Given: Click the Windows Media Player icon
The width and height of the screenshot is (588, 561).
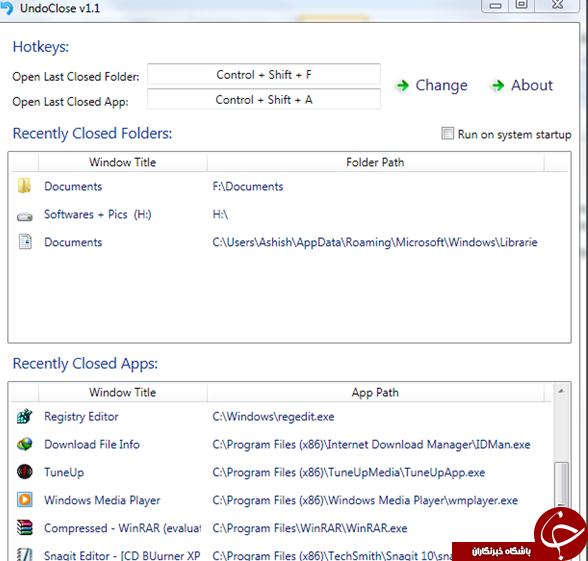Looking at the screenshot, I should [25, 500].
